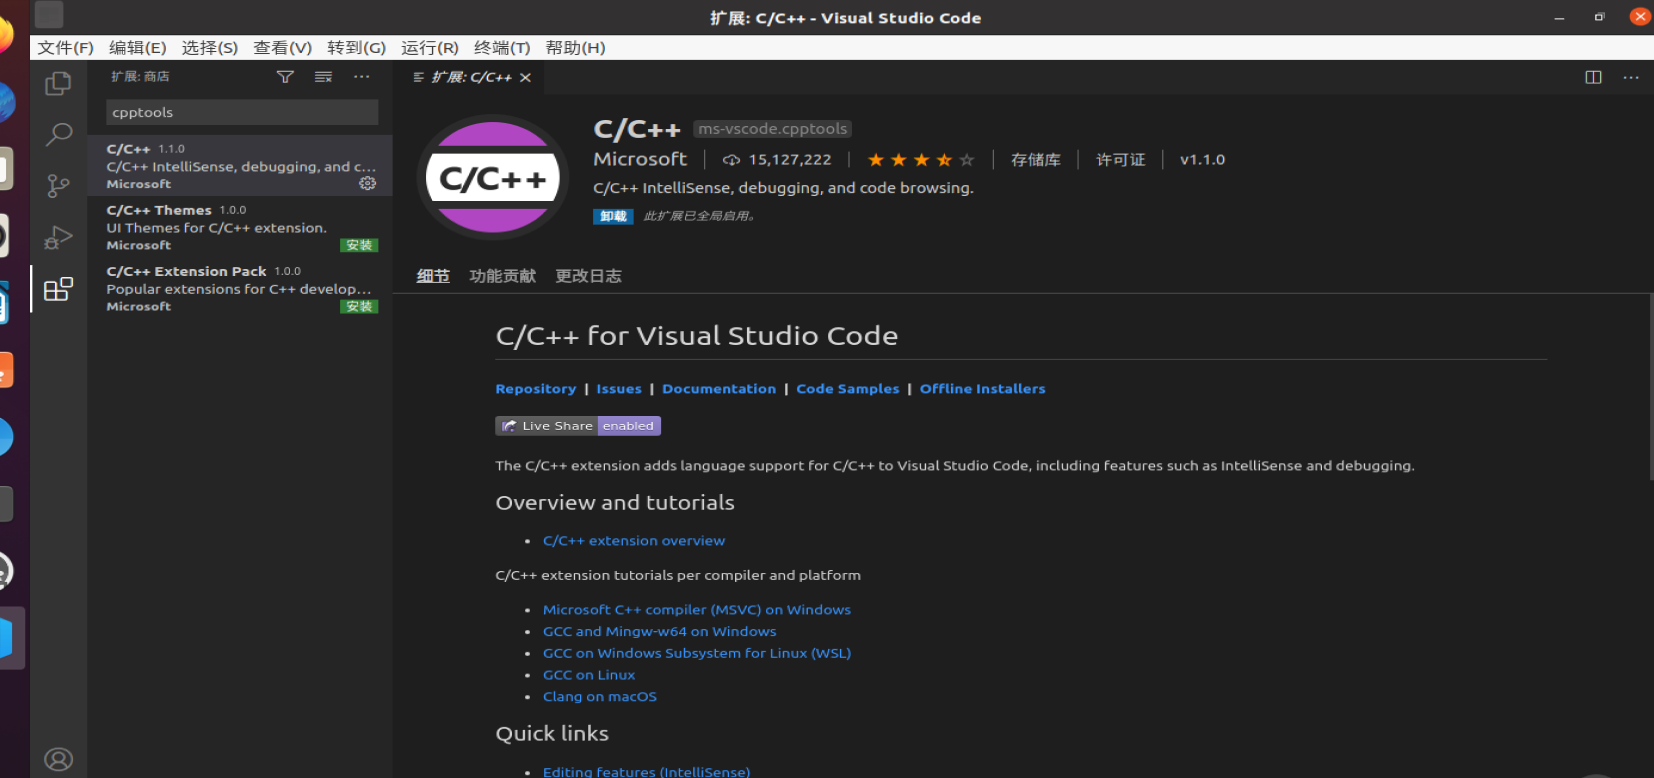Select C/C++ 1.1.0 in extension list
The width and height of the screenshot is (1654, 778).
click(240, 166)
